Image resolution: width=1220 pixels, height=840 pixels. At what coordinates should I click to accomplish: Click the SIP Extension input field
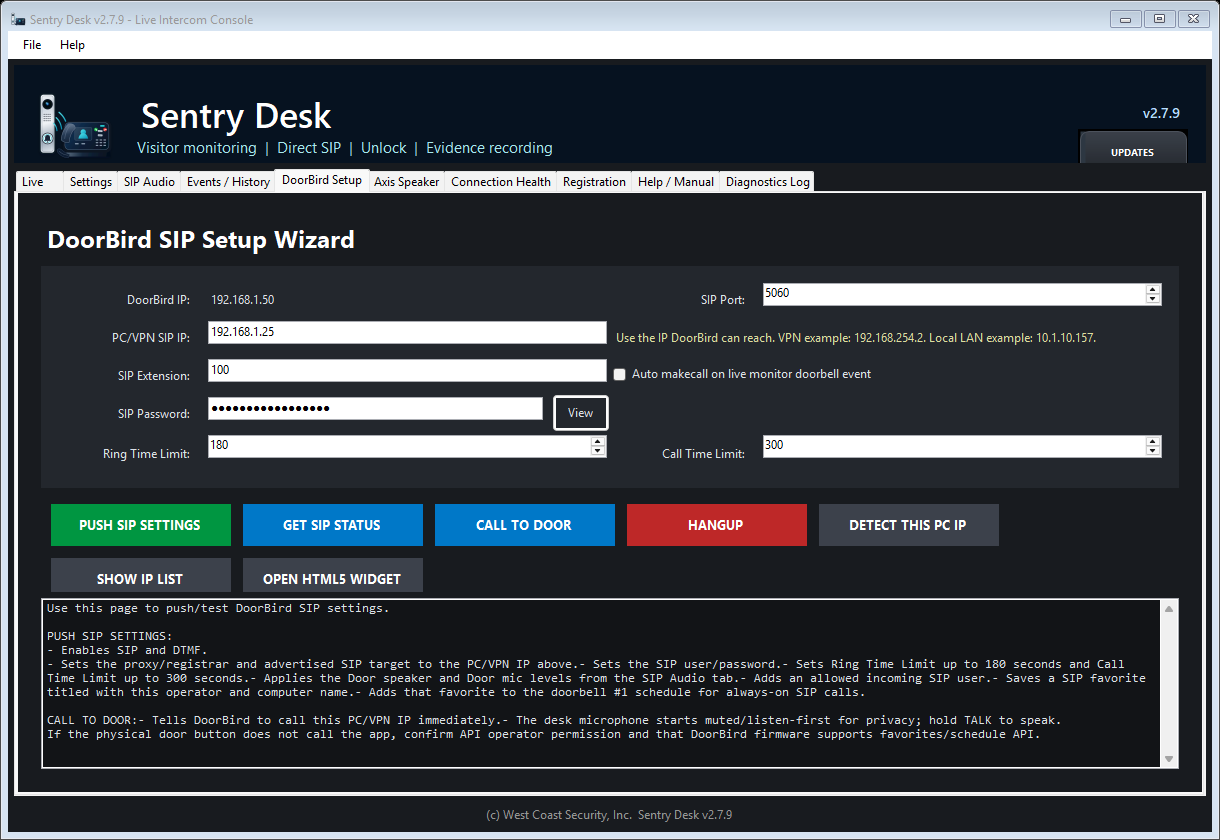coord(407,370)
